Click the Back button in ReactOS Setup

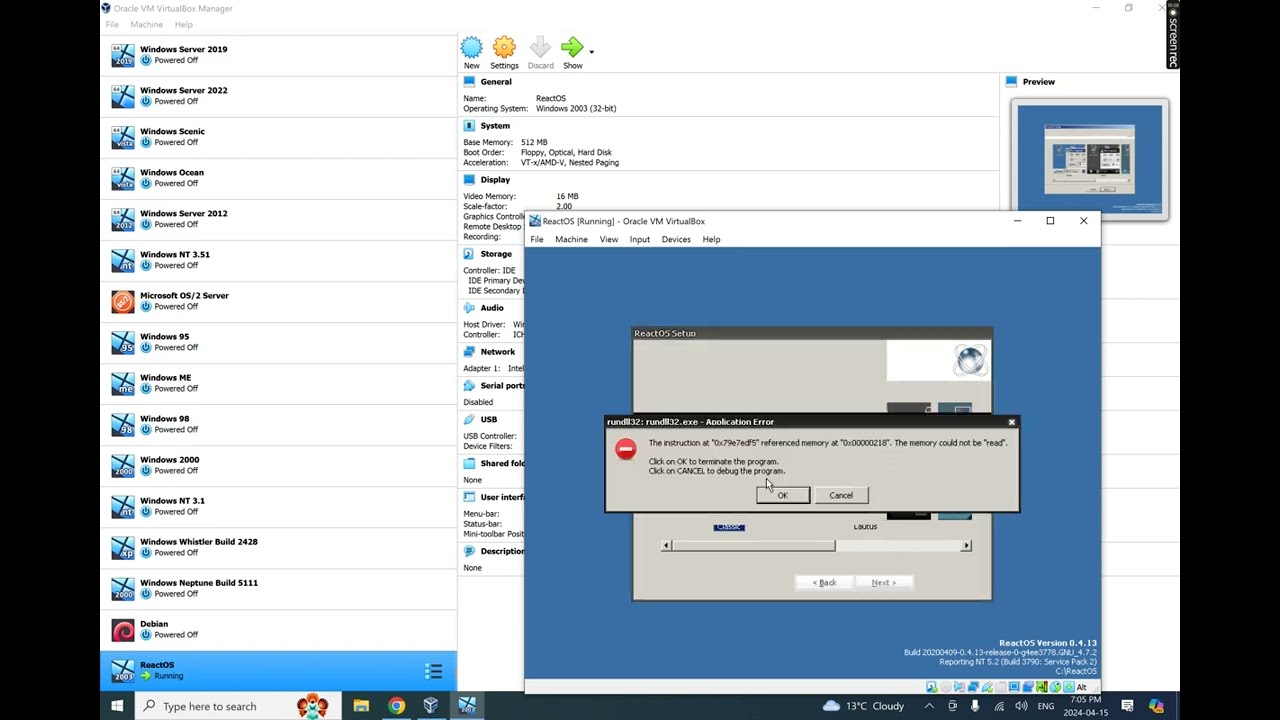tap(825, 582)
